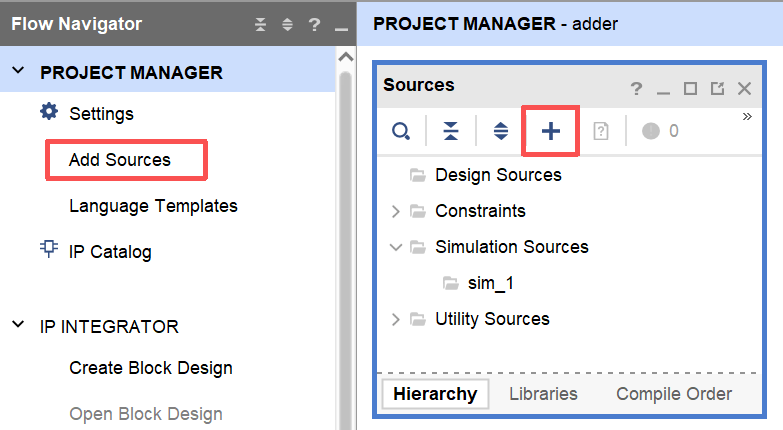Click the plus Add Sources icon
The height and width of the screenshot is (430, 783).
pos(551,131)
